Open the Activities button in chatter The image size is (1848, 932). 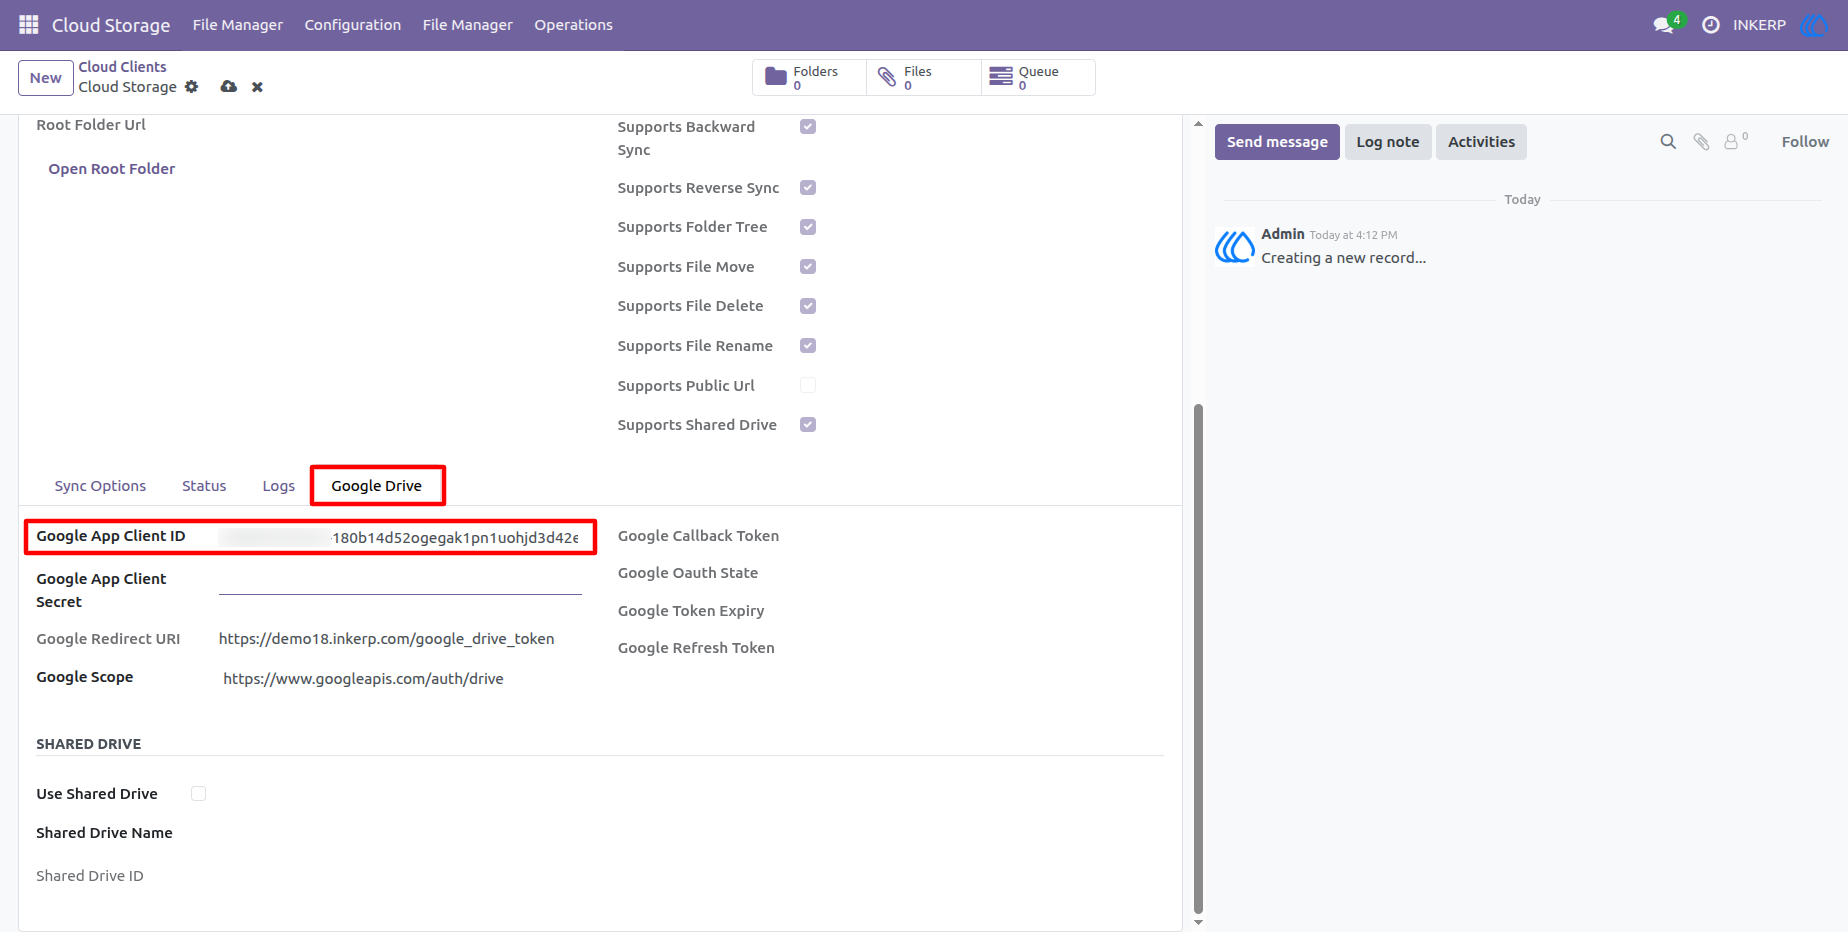pos(1481,142)
